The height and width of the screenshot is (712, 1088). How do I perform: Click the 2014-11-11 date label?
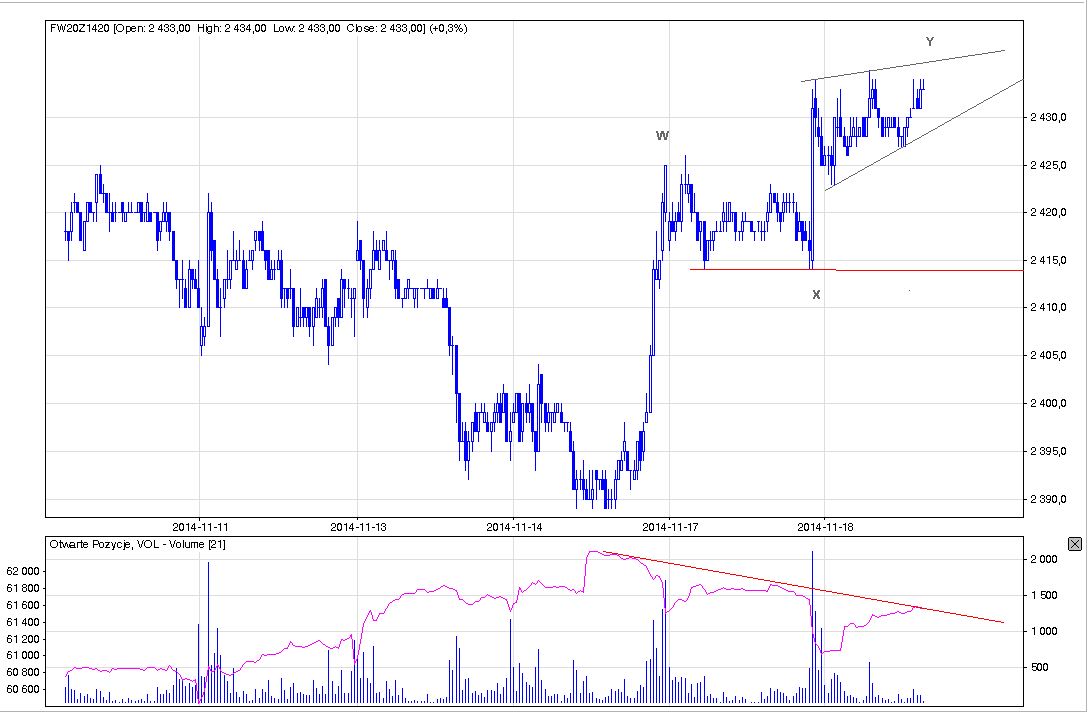click(201, 527)
